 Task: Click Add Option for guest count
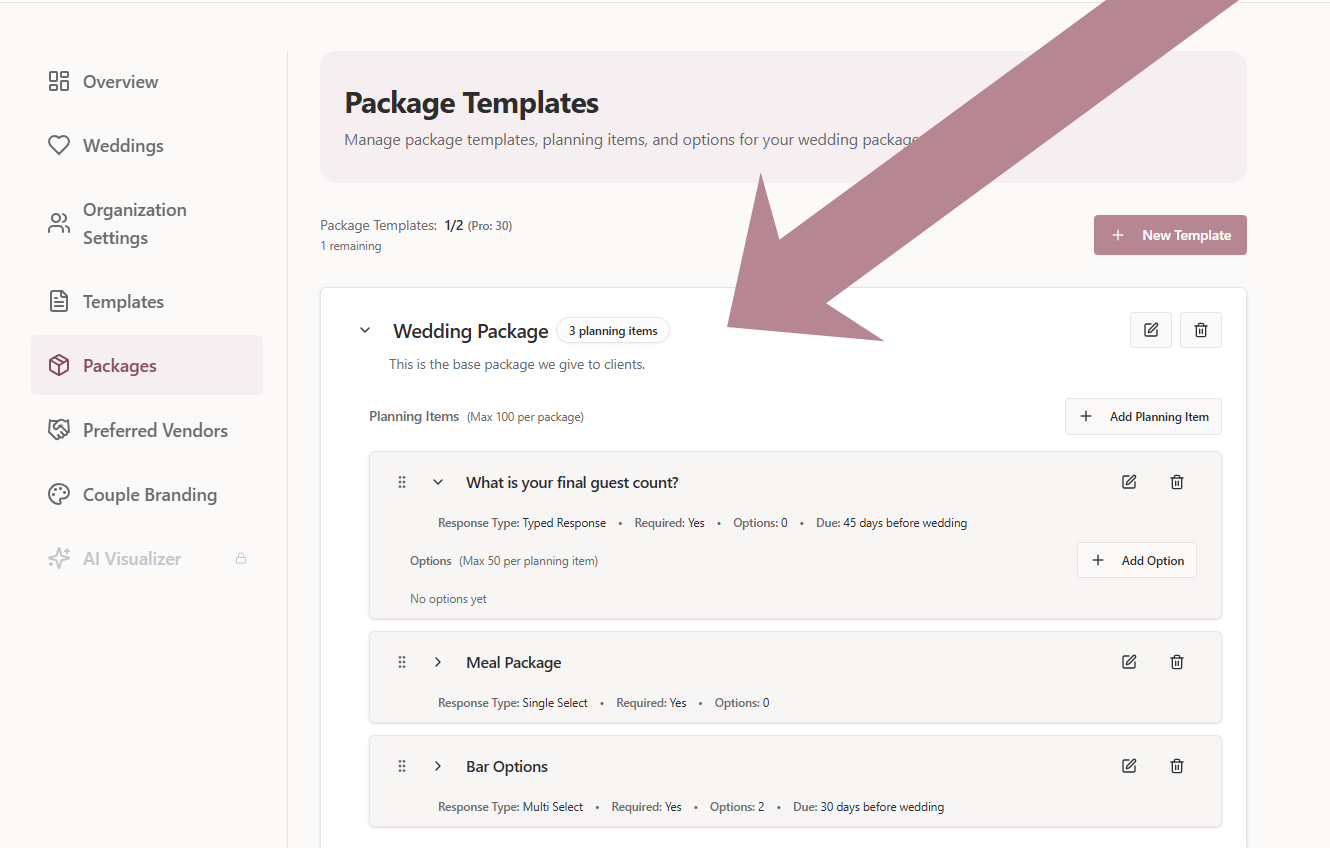point(1137,561)
